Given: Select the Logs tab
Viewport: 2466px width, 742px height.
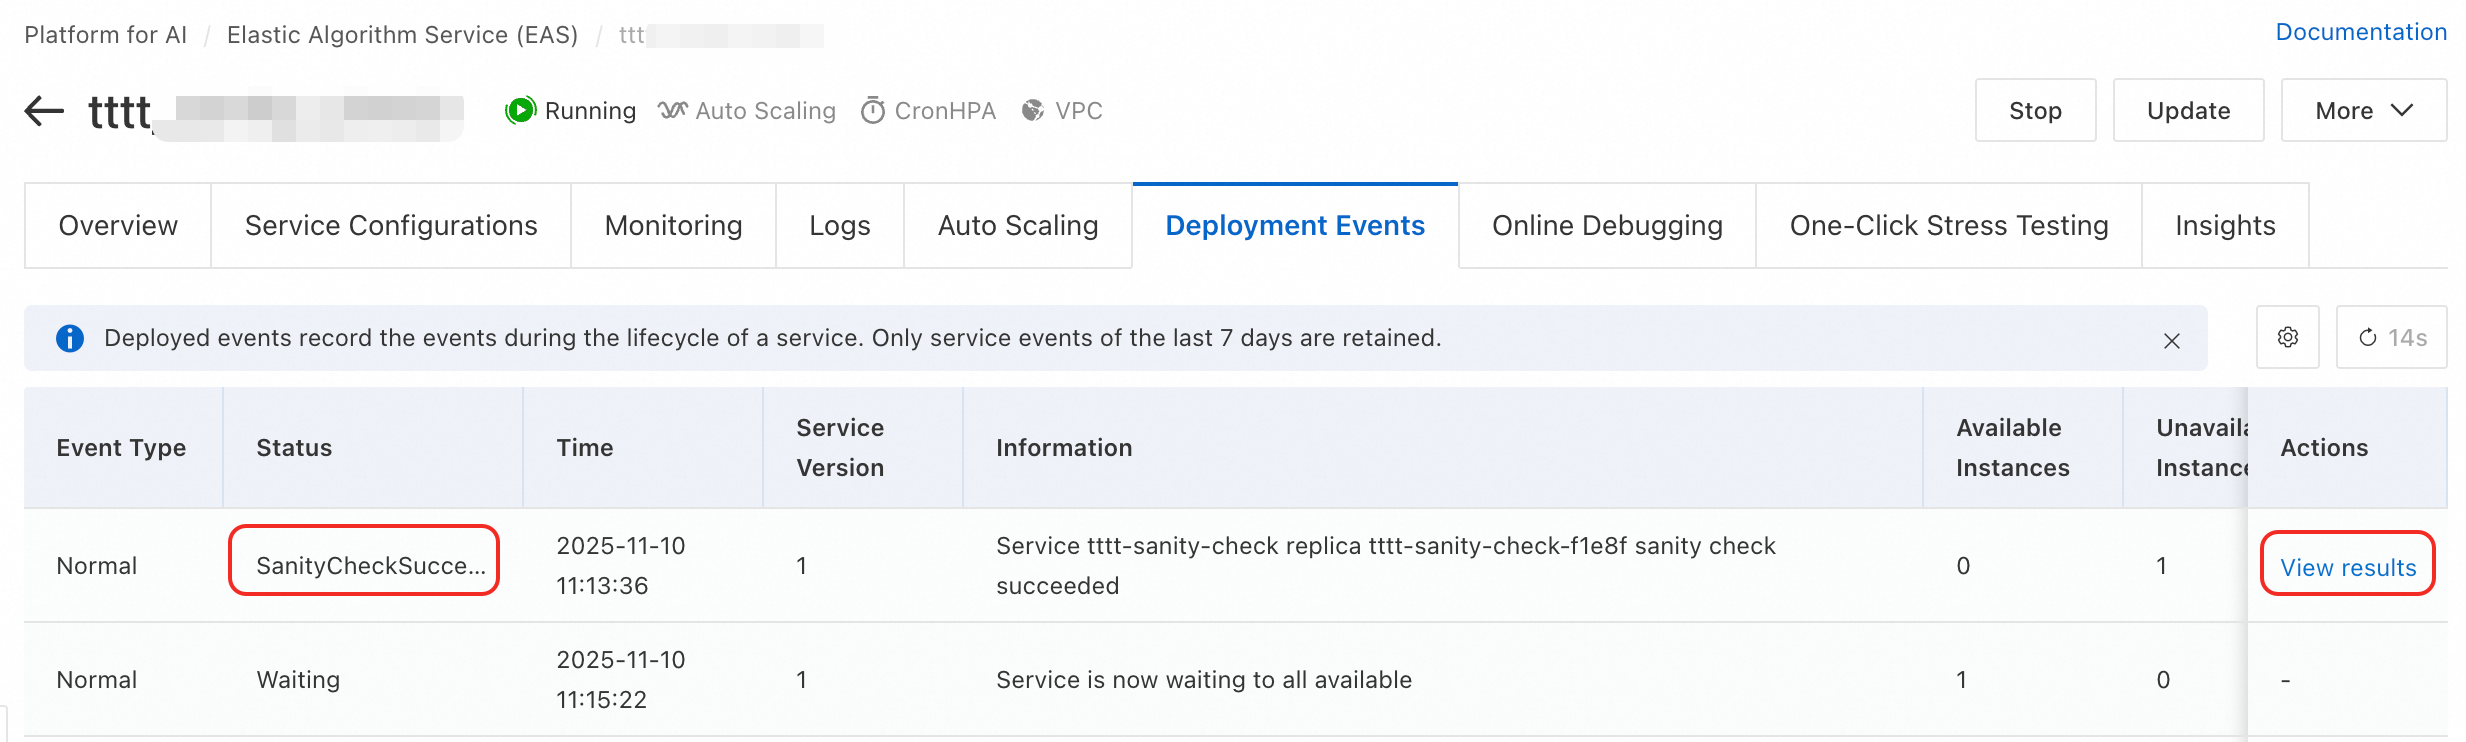Looking at the screenshot, I should pyautogui.click(x=839, y=226).
